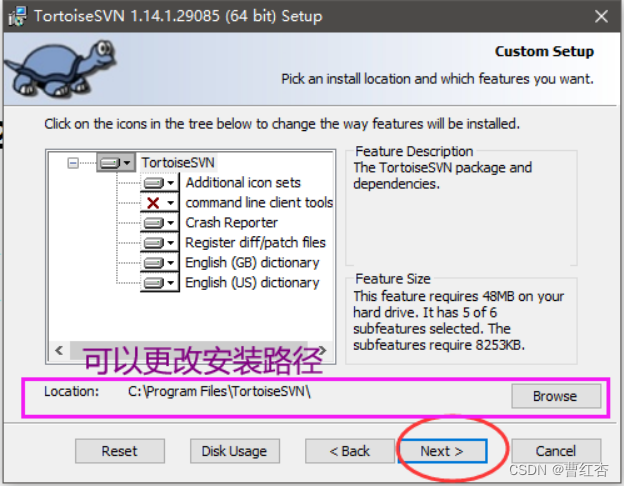Open the Register diff/patch files dropdown
This screenshot has height=487, width=624.
tap(159, 242)
